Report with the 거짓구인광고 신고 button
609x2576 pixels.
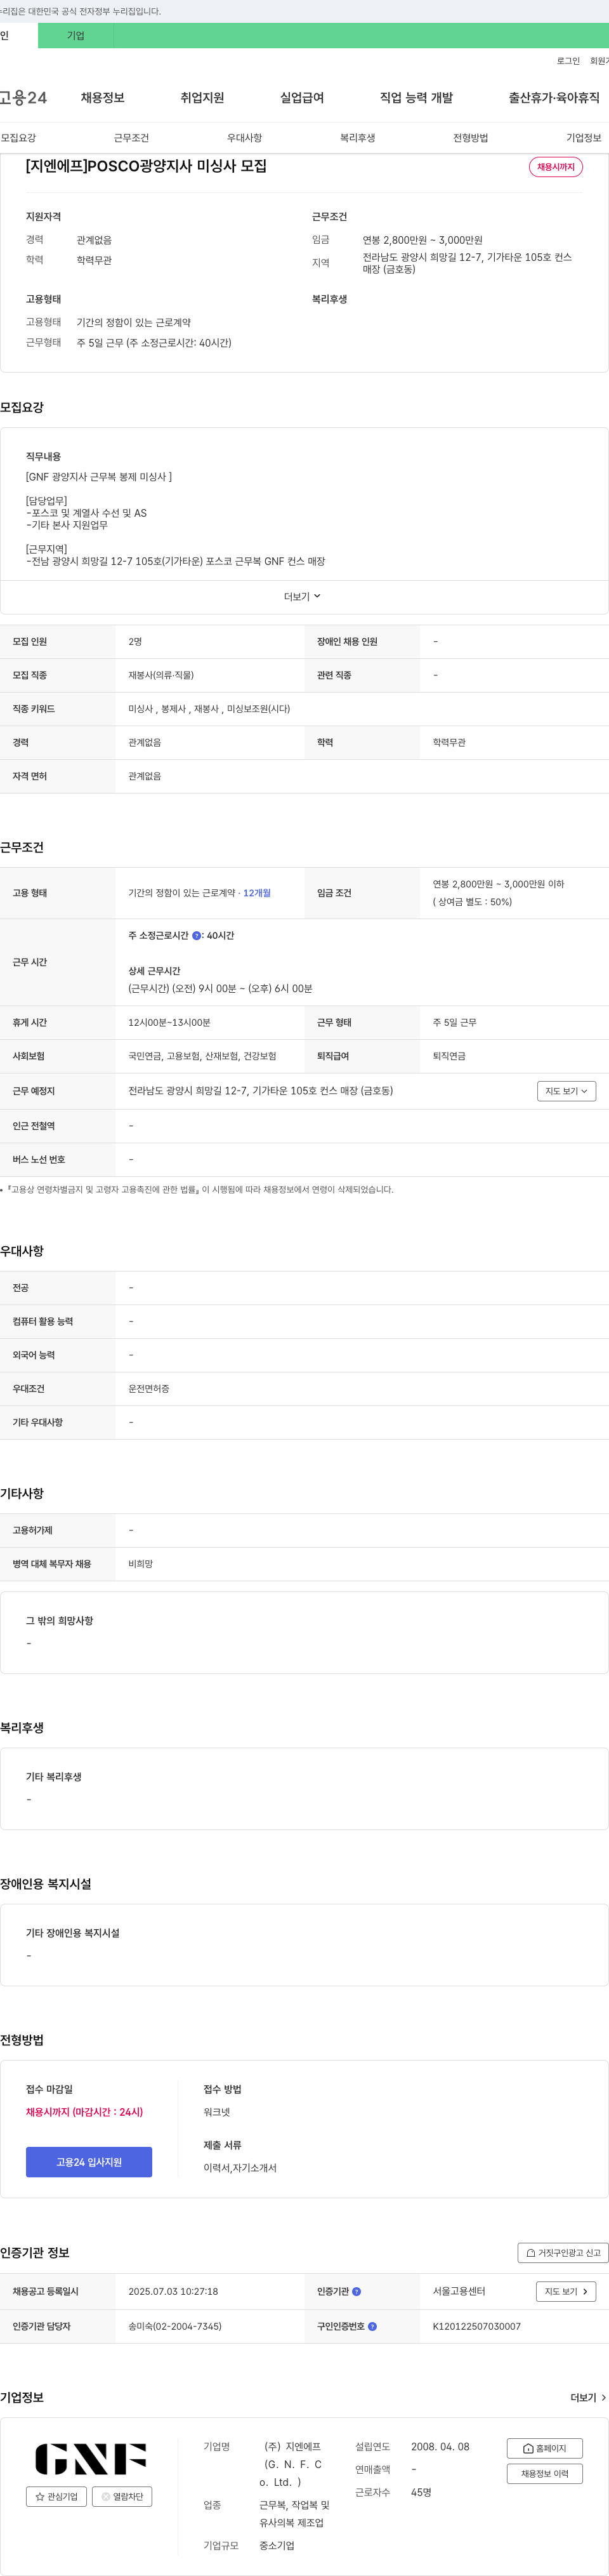(x=563, y=2253)
